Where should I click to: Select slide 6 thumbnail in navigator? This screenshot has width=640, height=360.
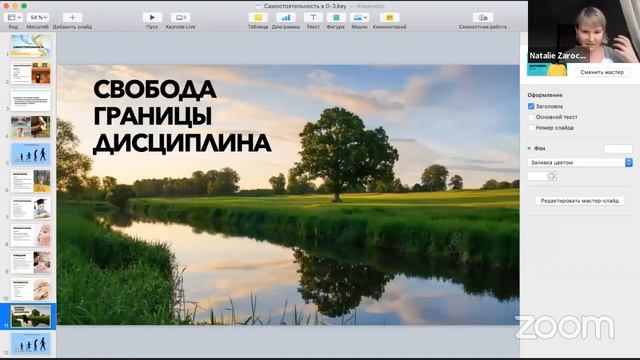pyautogui.click(x=31, y=181)
